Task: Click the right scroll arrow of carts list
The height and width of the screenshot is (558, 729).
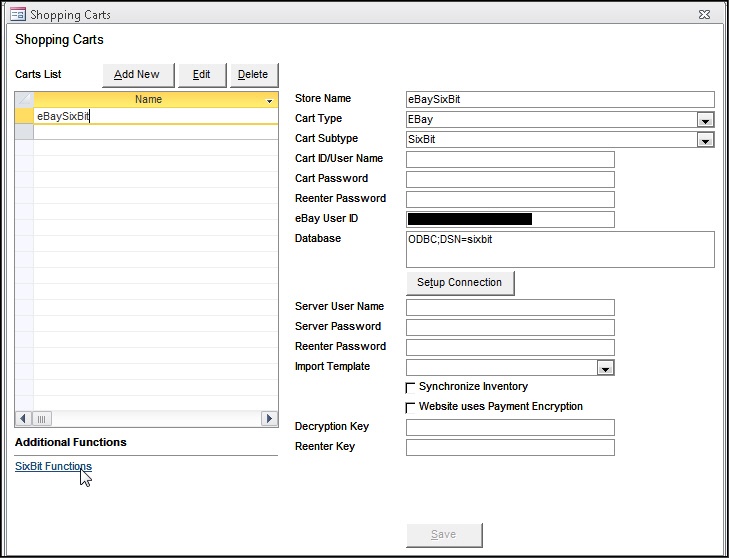Action: tap(269, 418)
